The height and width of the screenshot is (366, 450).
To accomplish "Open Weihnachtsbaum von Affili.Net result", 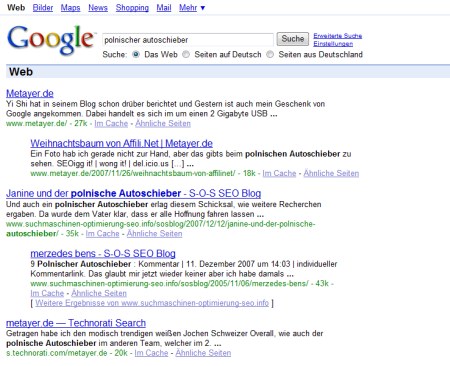I will 121,143.
